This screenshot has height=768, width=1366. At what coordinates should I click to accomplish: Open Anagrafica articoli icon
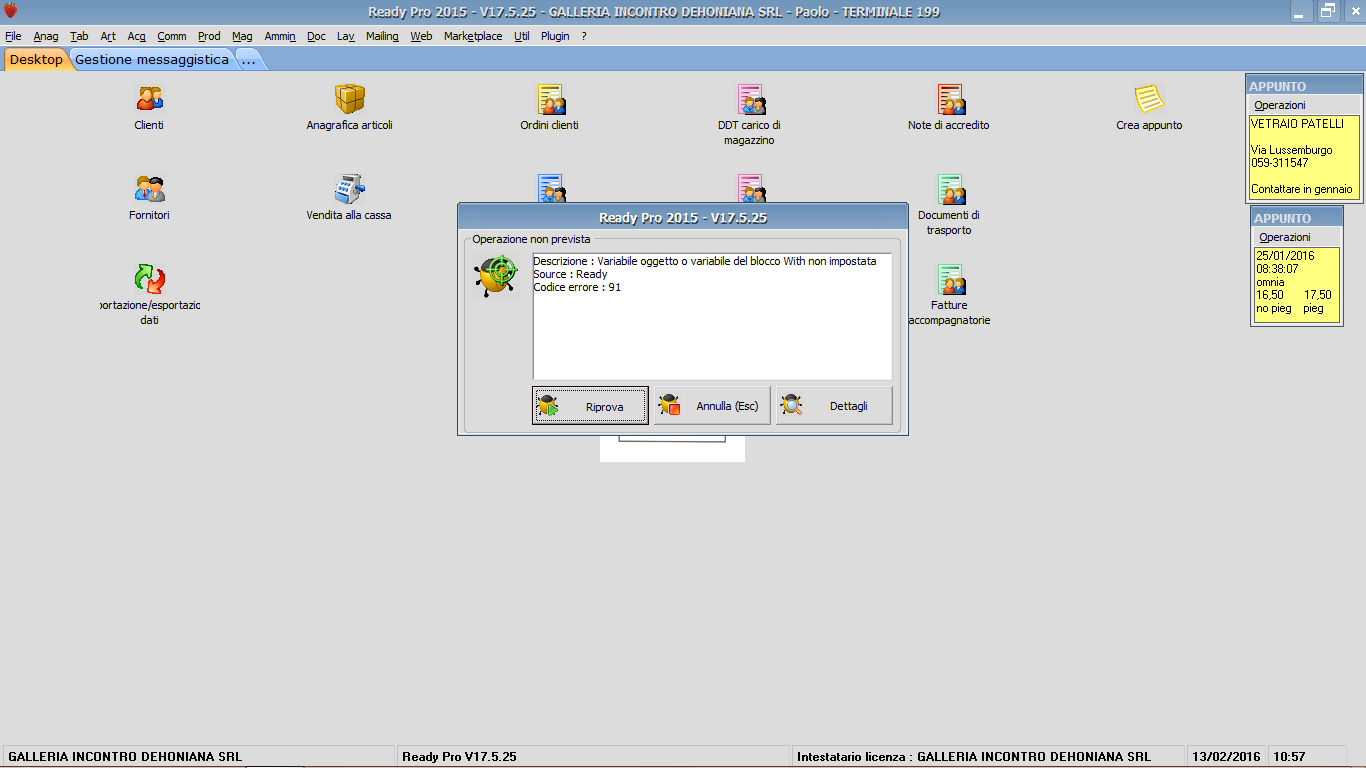pyautogui.click(x=349, y=99)
